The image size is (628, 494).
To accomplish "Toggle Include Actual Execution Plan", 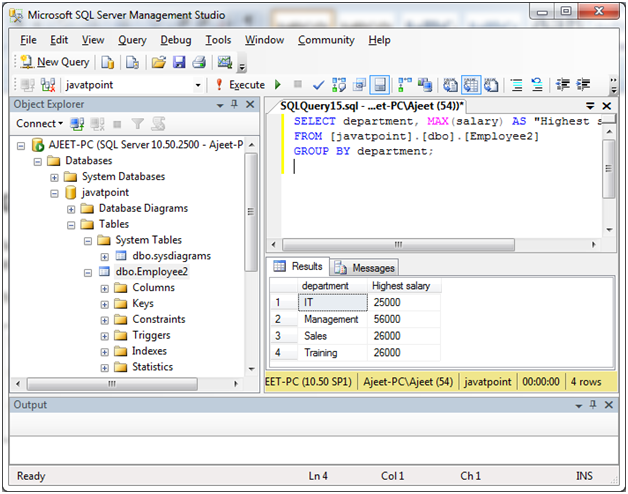I will pos(405,85).
